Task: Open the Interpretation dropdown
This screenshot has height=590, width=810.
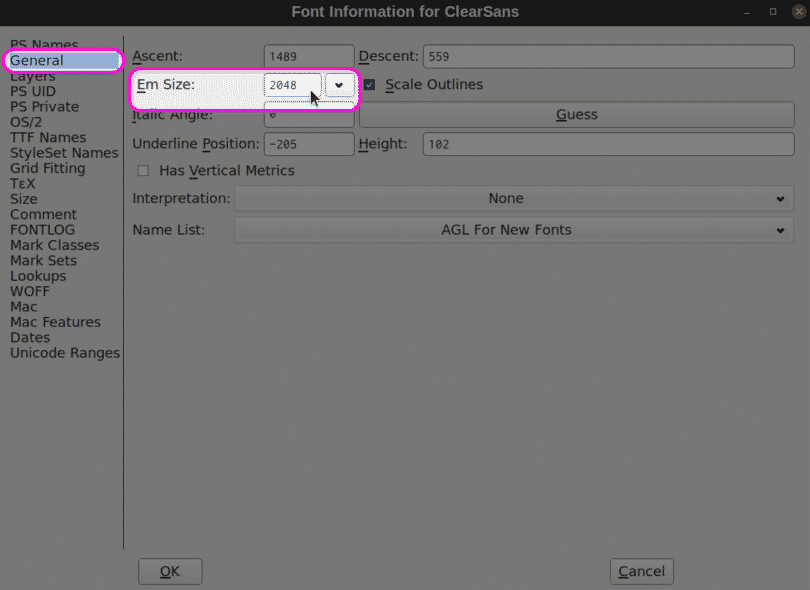Action: point(514,198)
